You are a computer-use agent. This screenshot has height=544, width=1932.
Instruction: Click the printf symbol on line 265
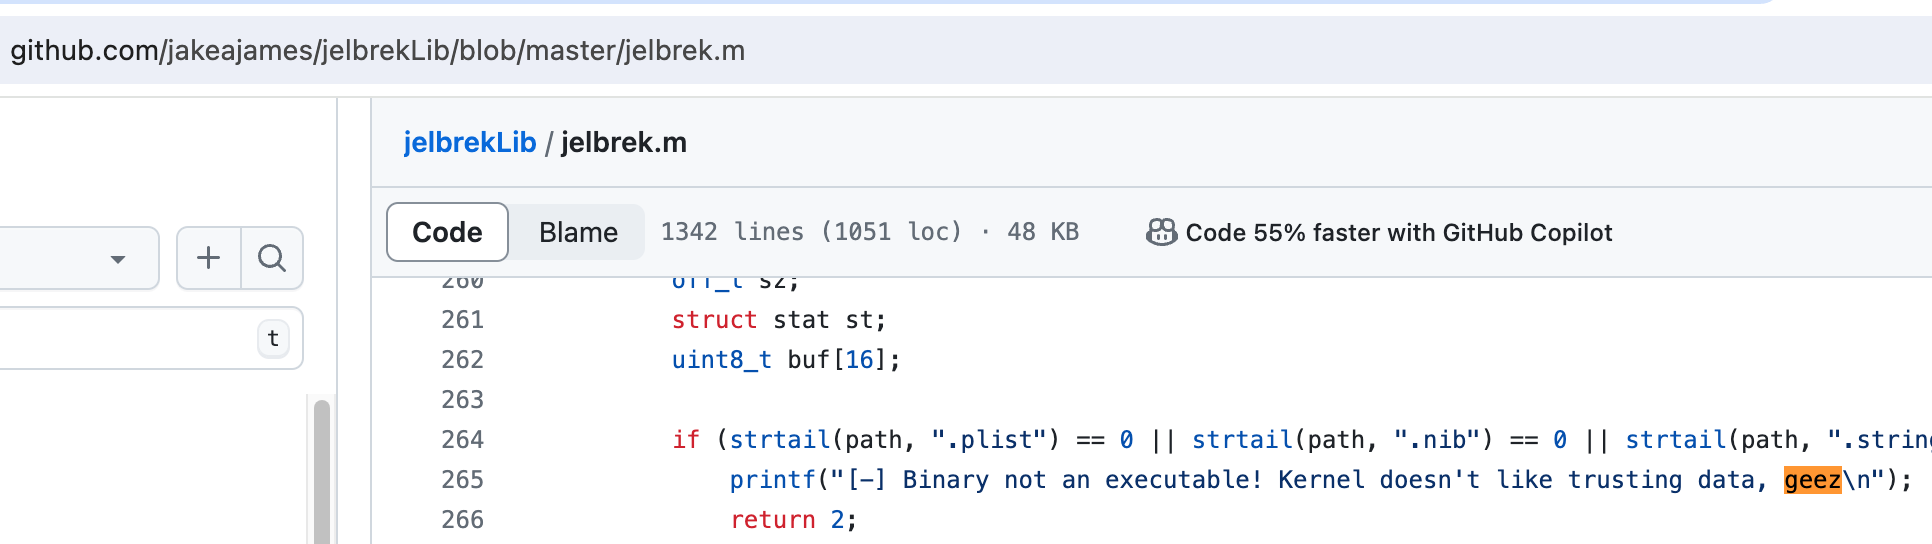click(x=772, y=480)
